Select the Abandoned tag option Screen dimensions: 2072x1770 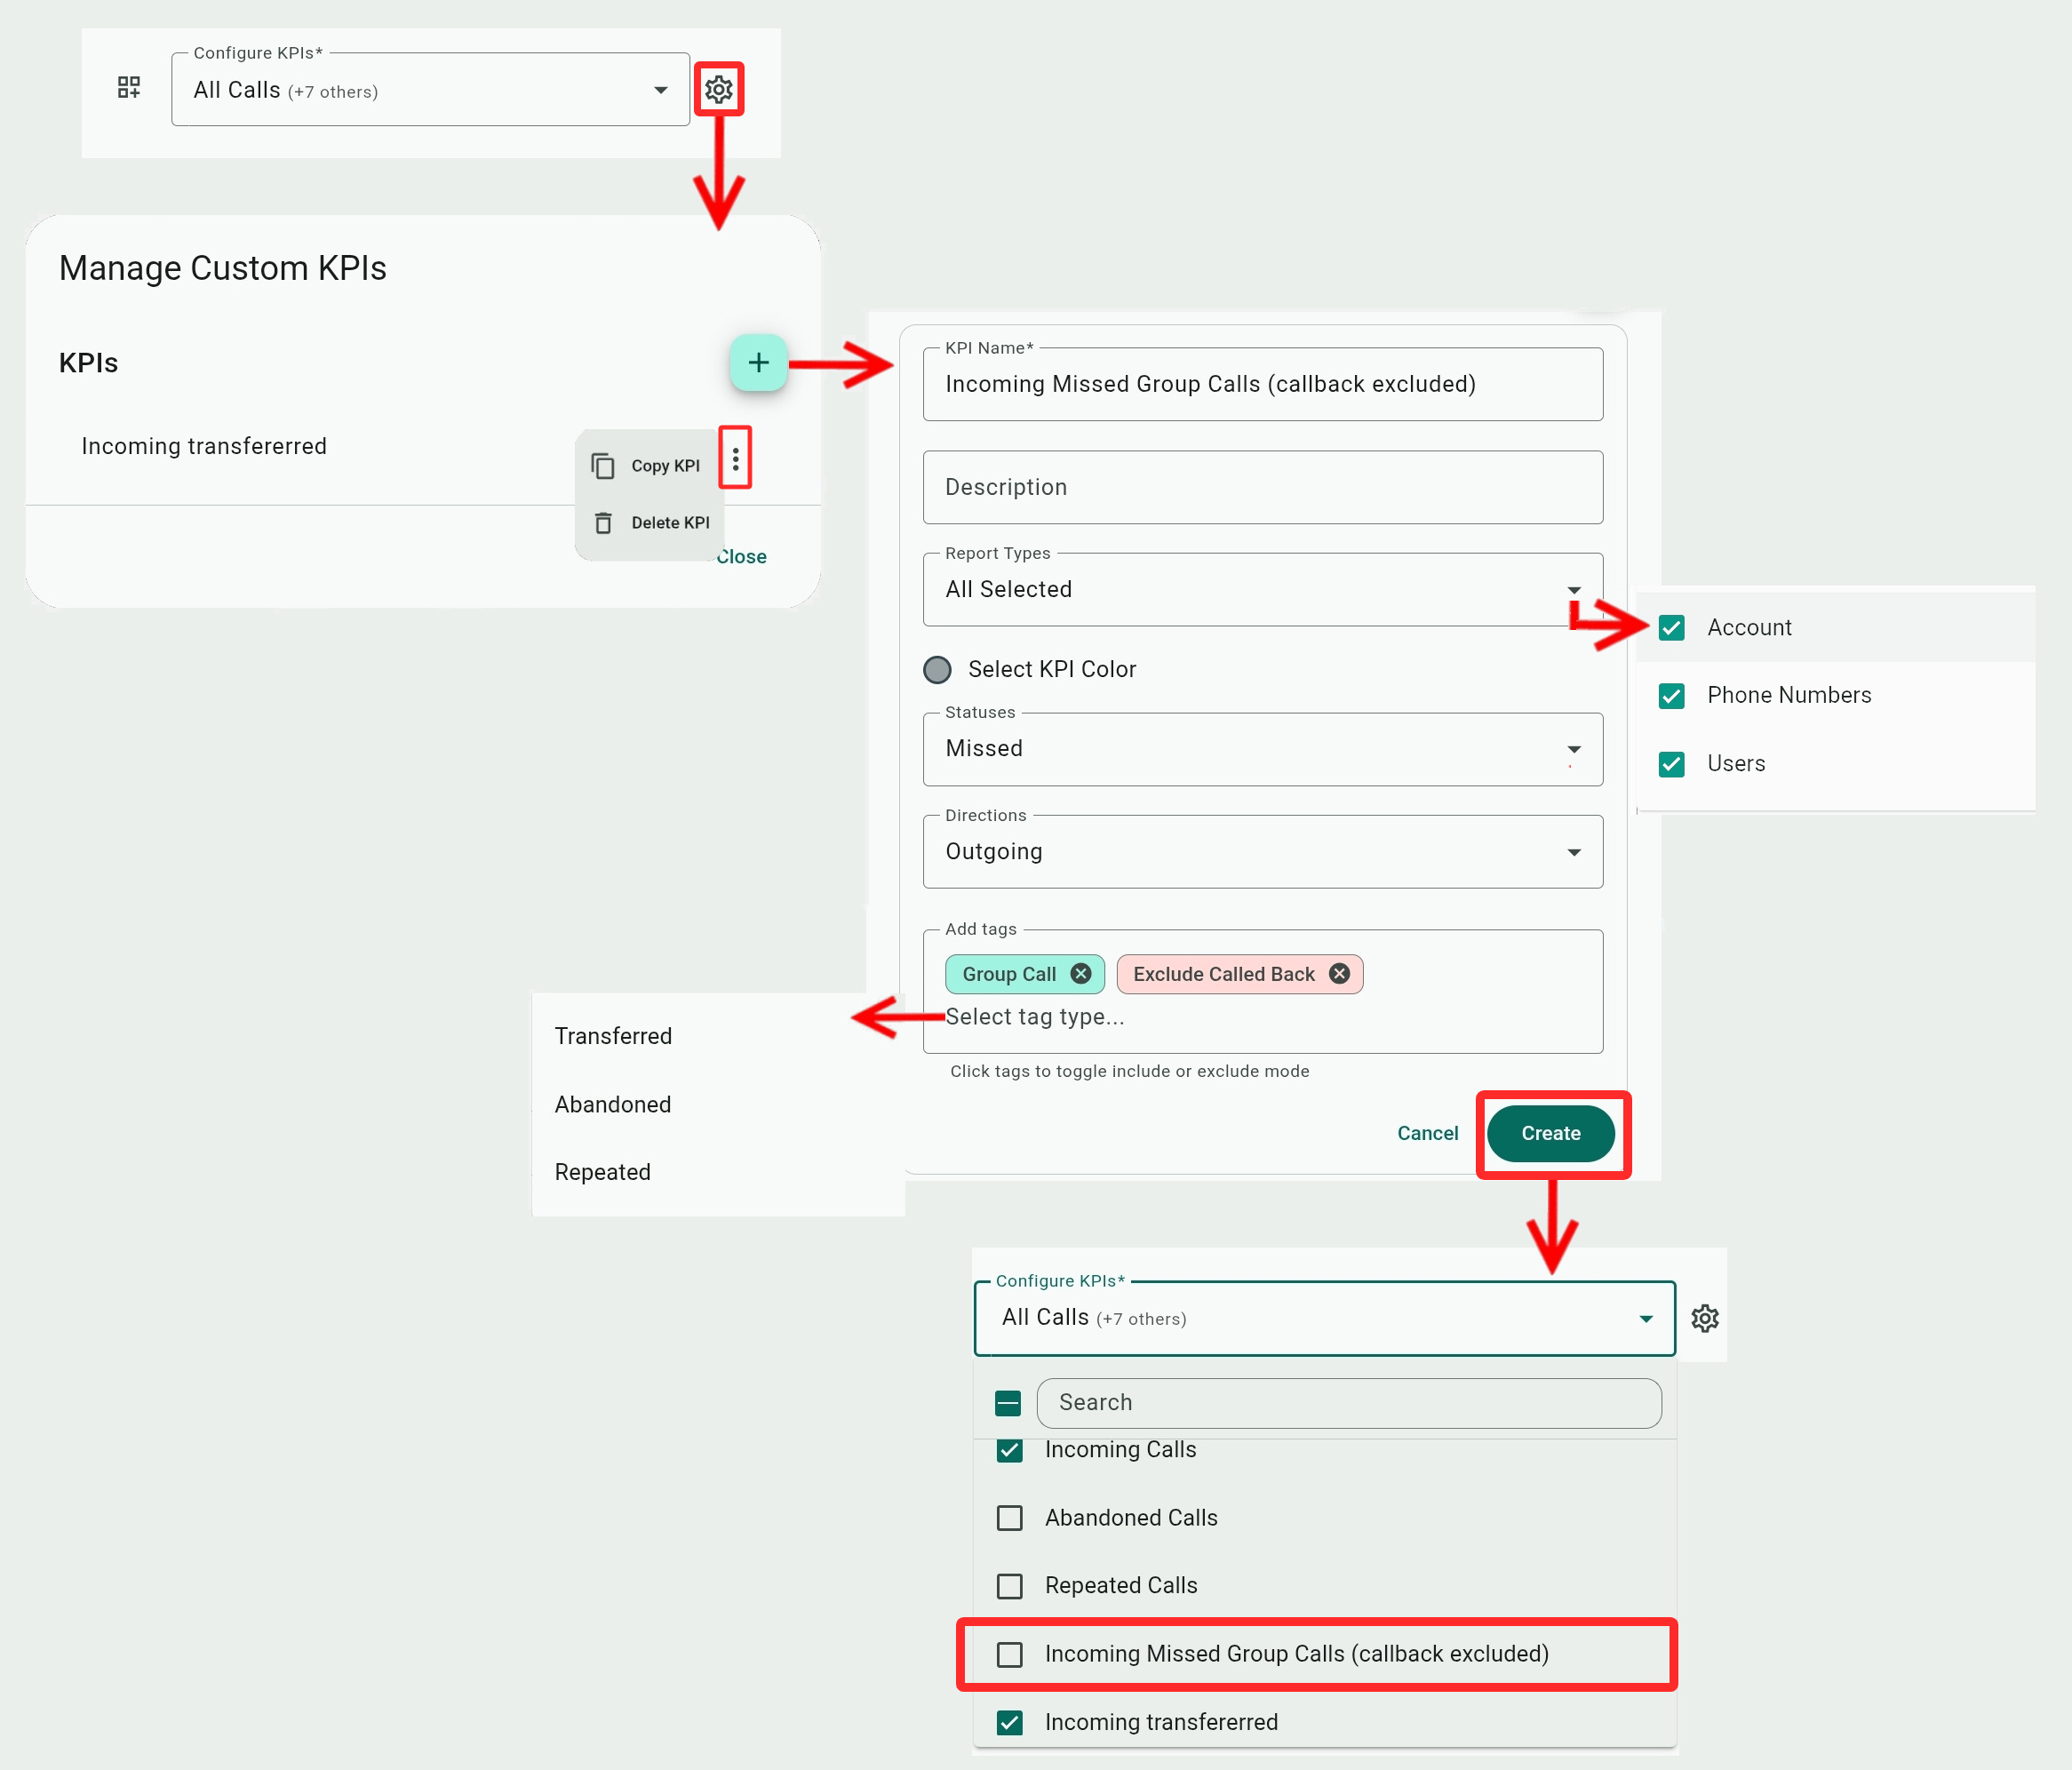(613, 1104)
